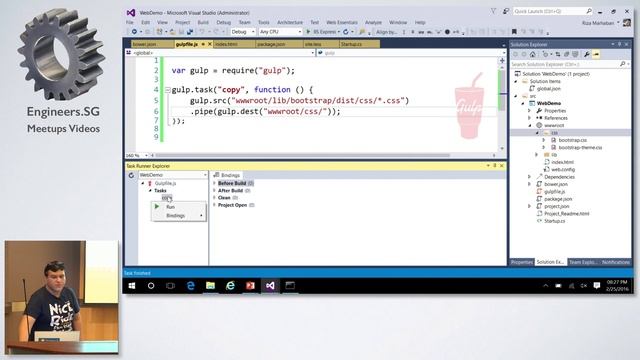Collapse the Gulpfile.js node in Task Runner
Screen dimensions: 640x360
[143, 184]
